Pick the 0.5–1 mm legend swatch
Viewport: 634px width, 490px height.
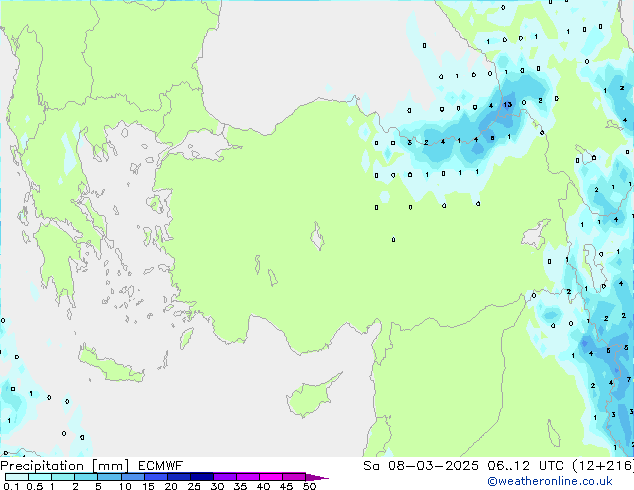(40, 477)
